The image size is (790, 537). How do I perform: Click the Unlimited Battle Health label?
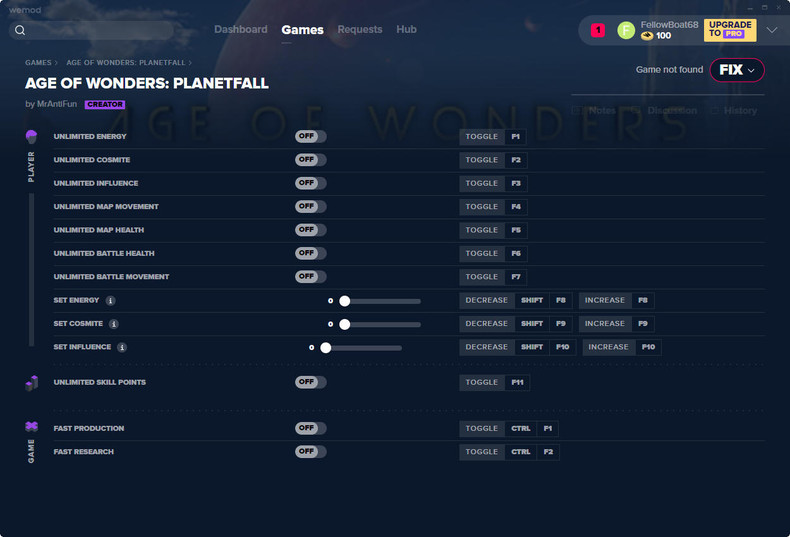click(x=104, y=253)
